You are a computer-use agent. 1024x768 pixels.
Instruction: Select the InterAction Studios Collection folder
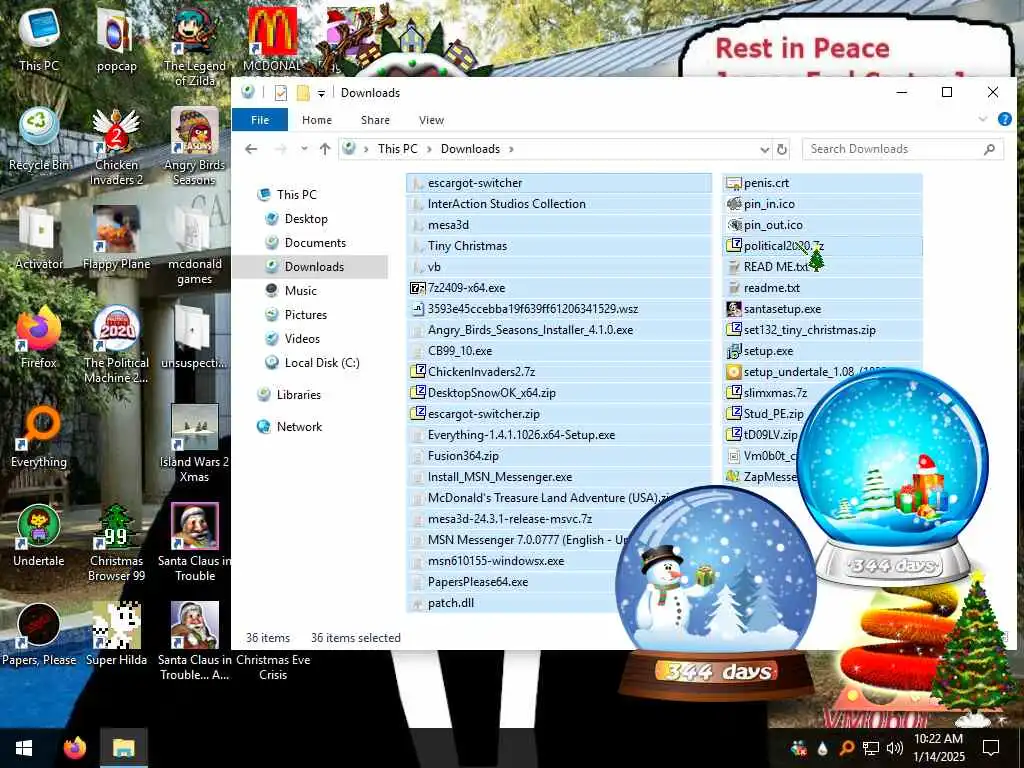(559, 204)
